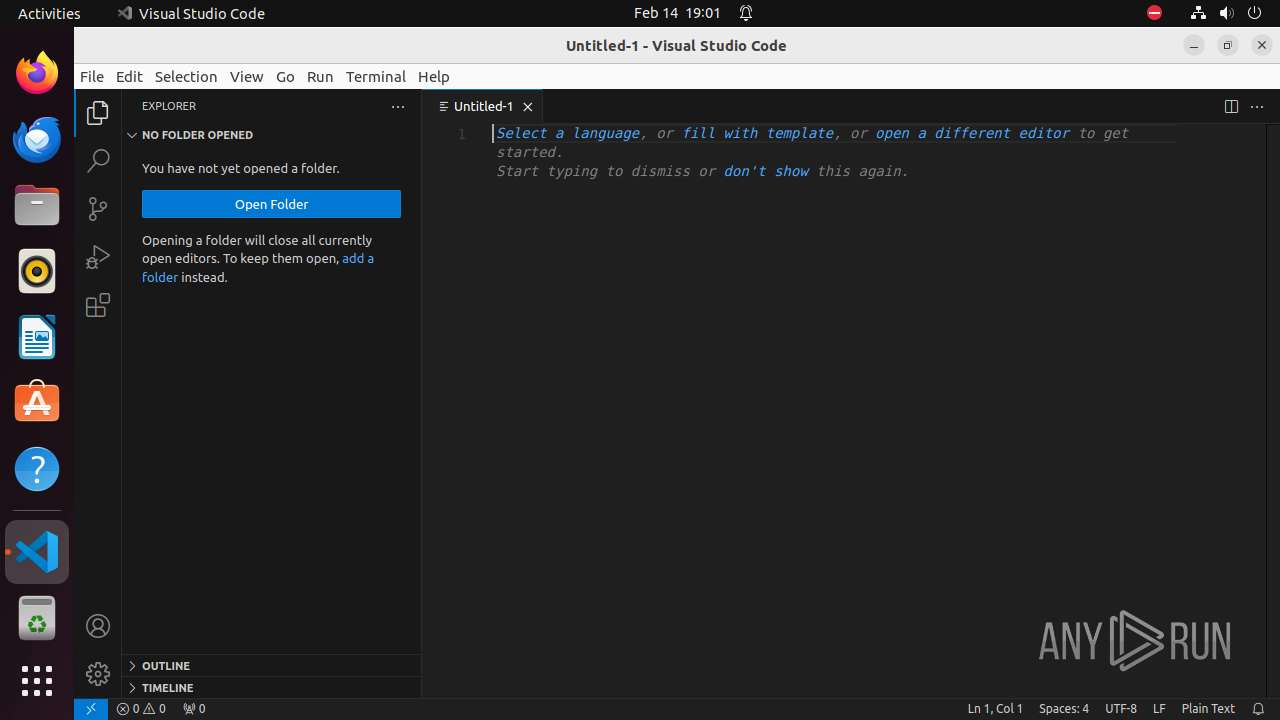Click the Open Folder button

271,204
